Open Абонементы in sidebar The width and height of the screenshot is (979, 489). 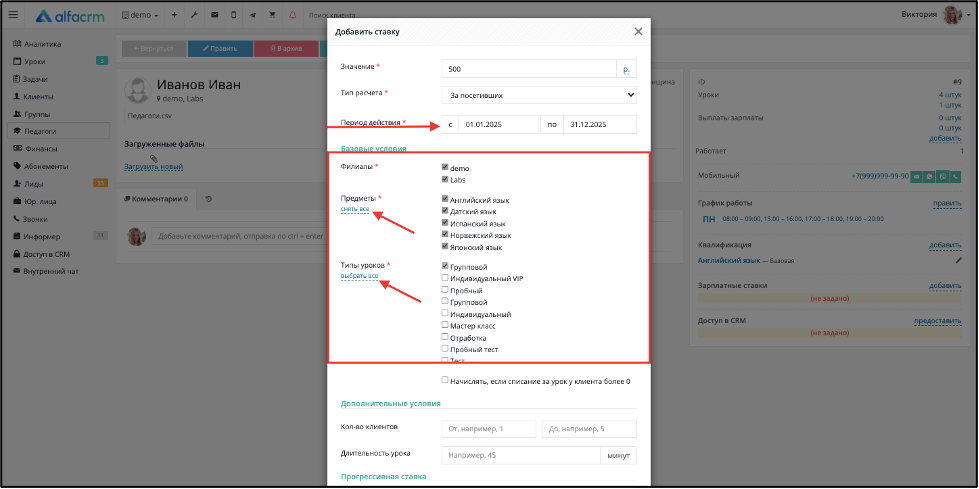point(46,166)
